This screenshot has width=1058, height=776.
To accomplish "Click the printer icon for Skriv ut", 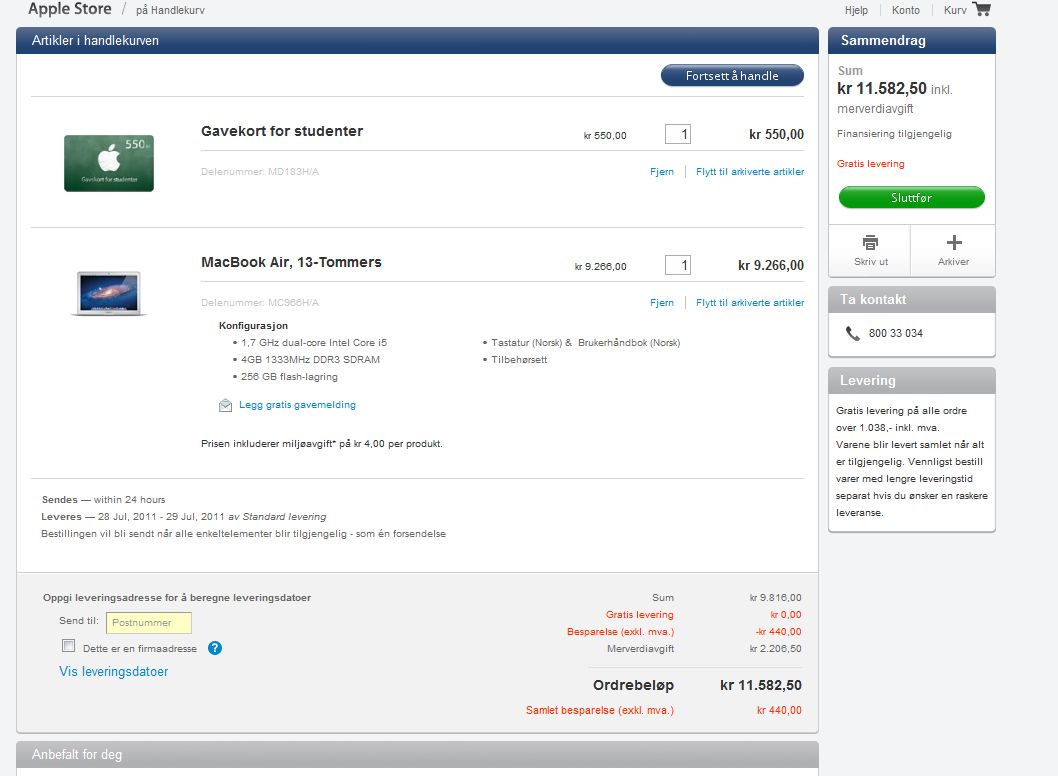I will (x=870, y=242).
